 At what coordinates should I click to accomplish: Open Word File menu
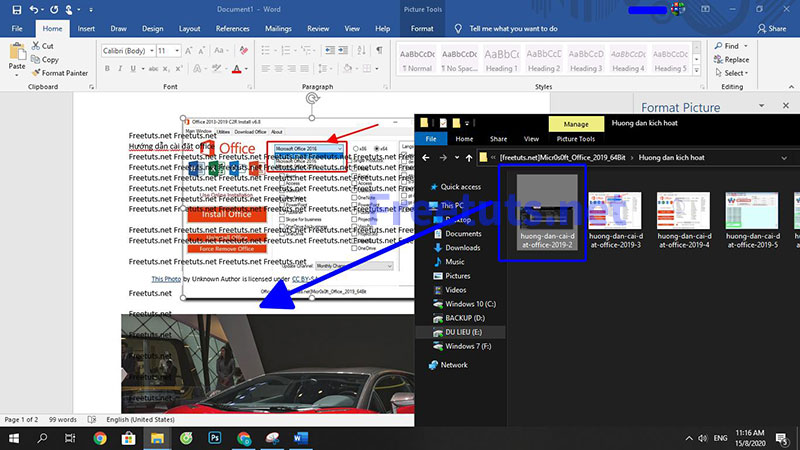pyautogui.click(x=17, y=29)
